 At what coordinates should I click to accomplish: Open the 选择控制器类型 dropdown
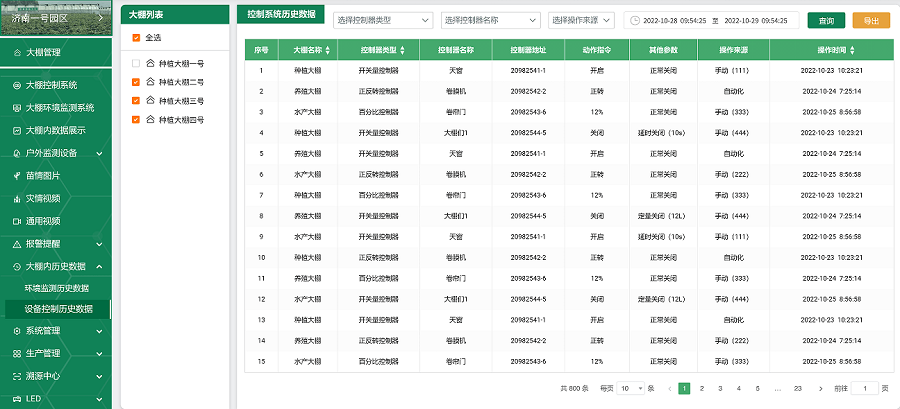click(x=383, y=20)
